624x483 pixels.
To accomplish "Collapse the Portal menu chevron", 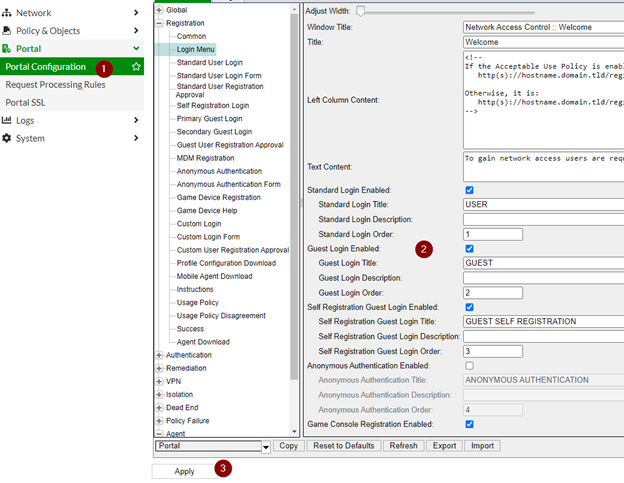I will [136, 49].
